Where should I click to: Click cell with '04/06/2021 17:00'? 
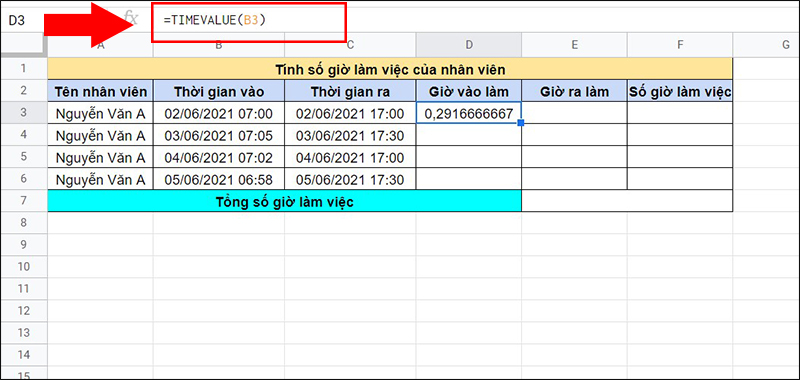click(351, 157)
